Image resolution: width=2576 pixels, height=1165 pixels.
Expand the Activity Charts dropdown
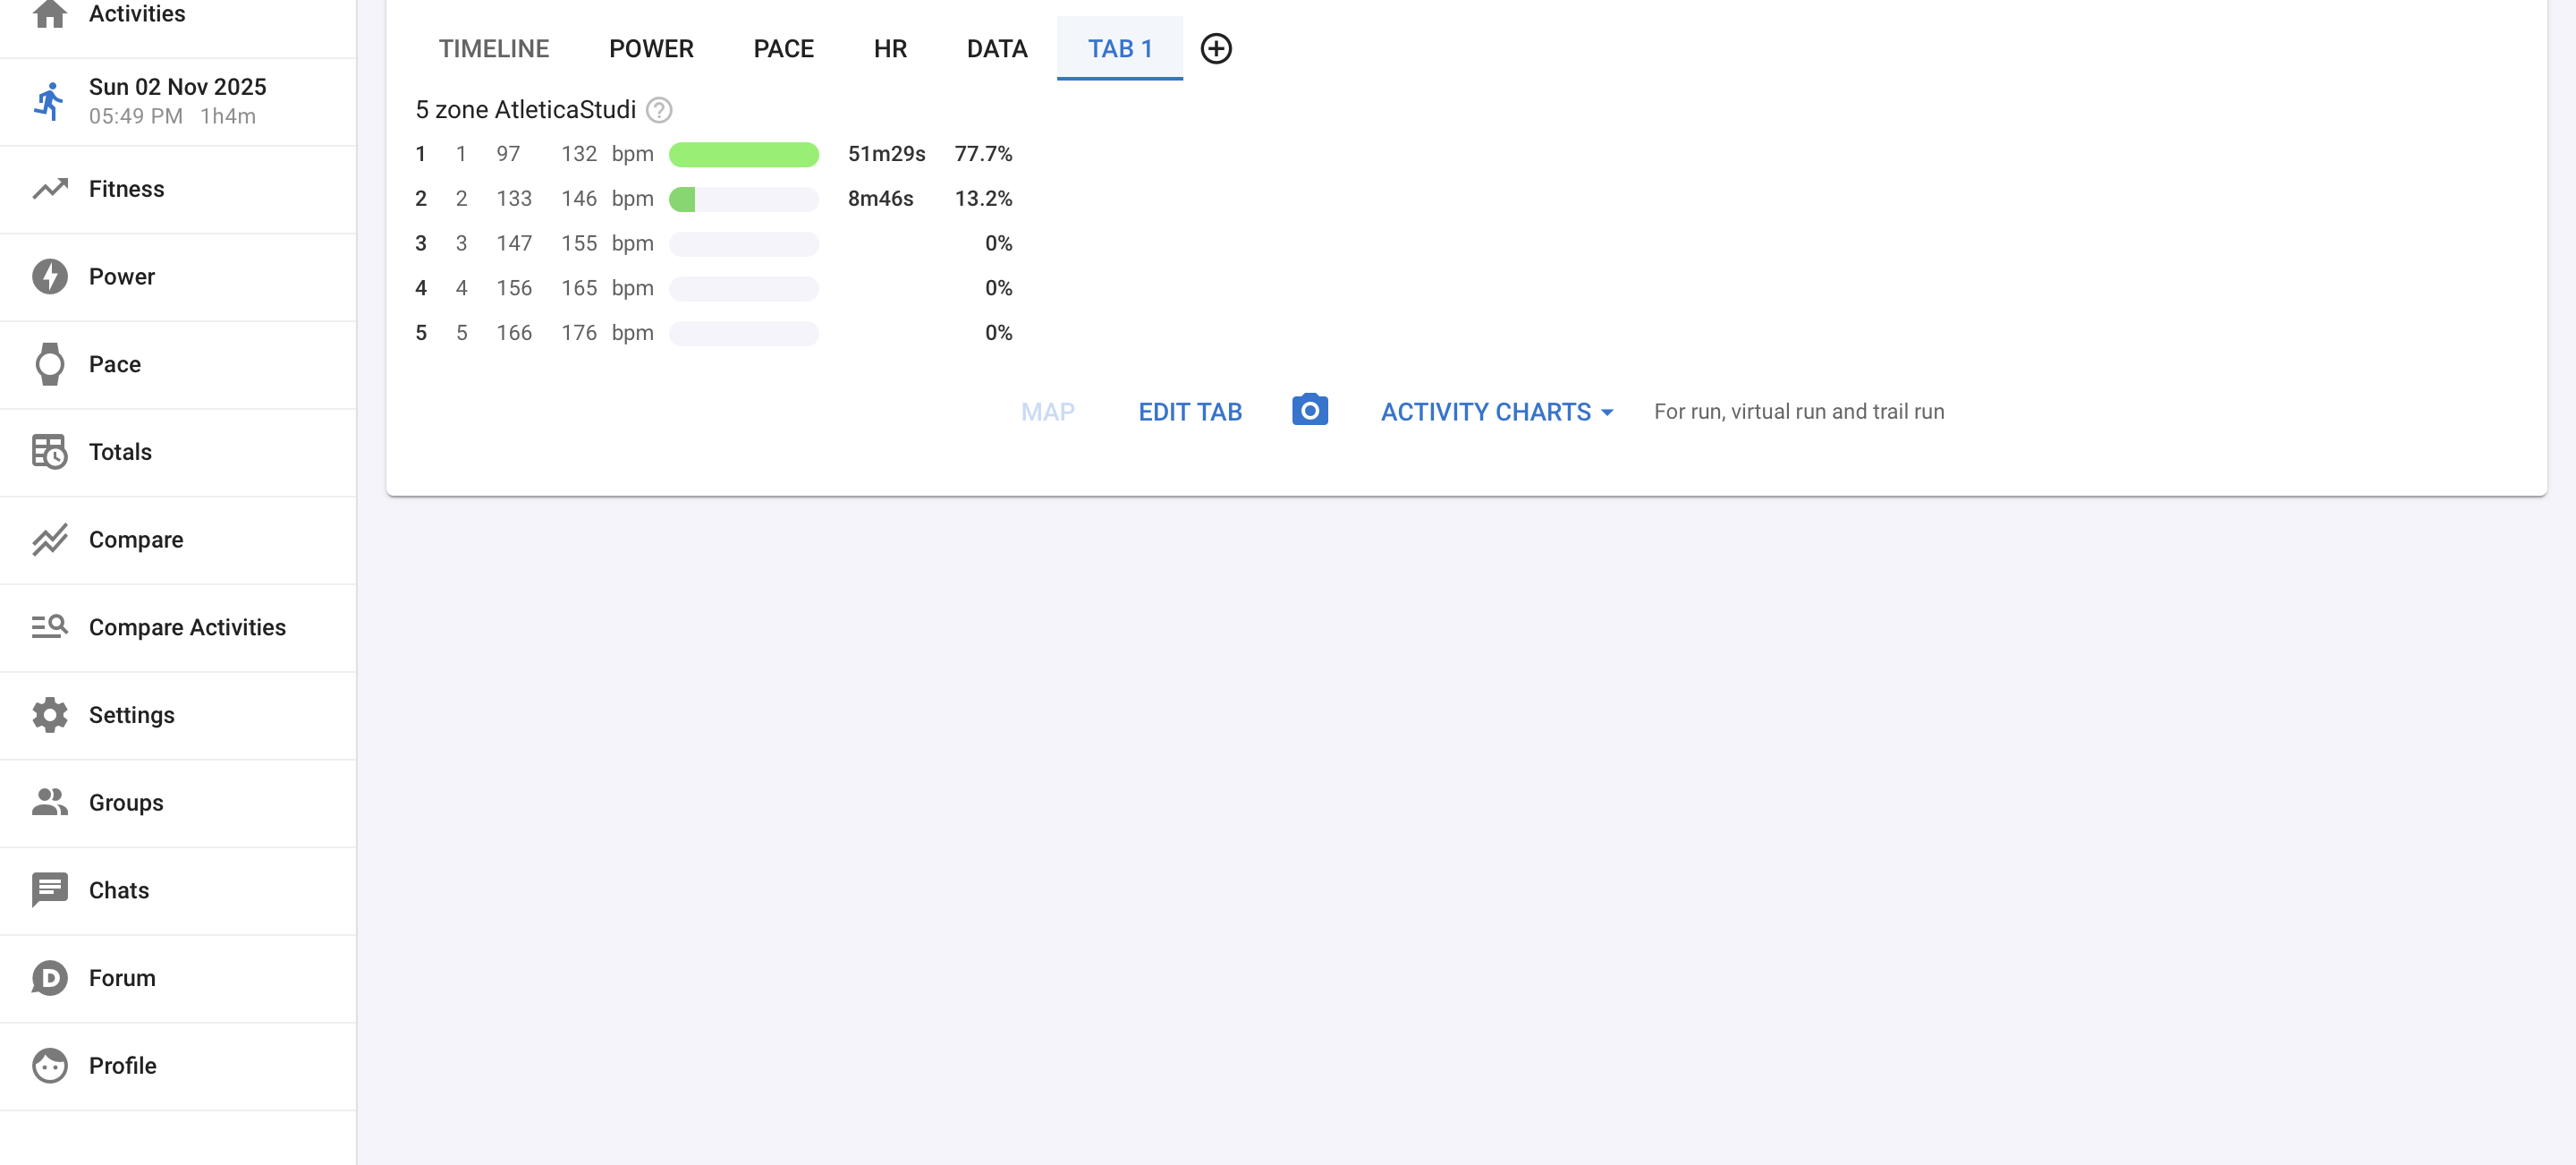1496,412
